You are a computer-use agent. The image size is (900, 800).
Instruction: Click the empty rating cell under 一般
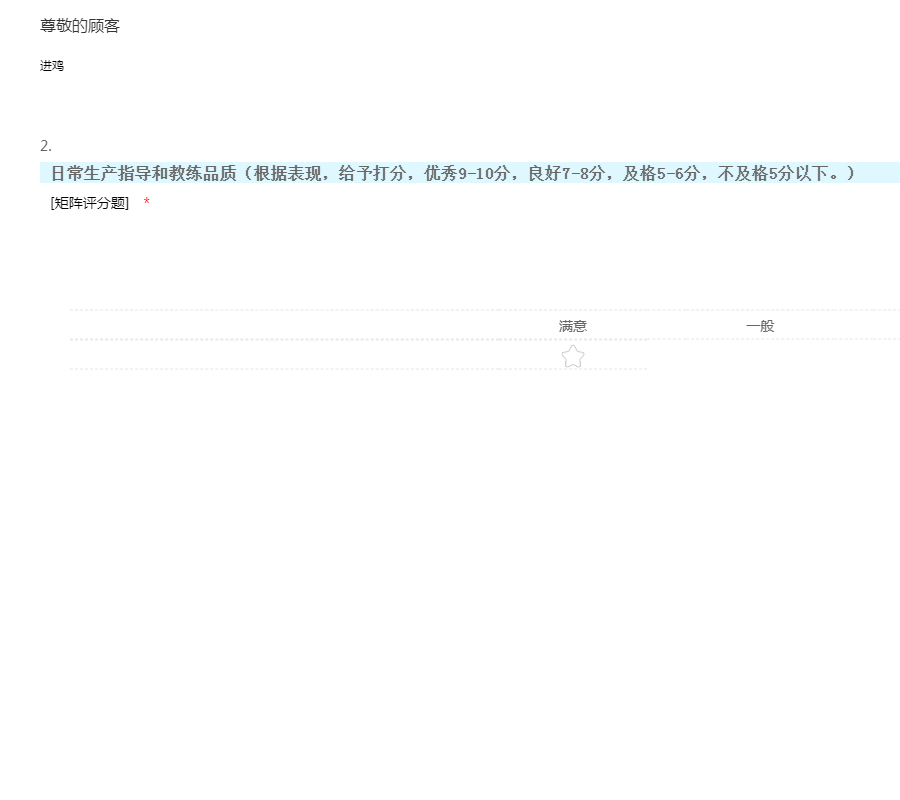760,356
